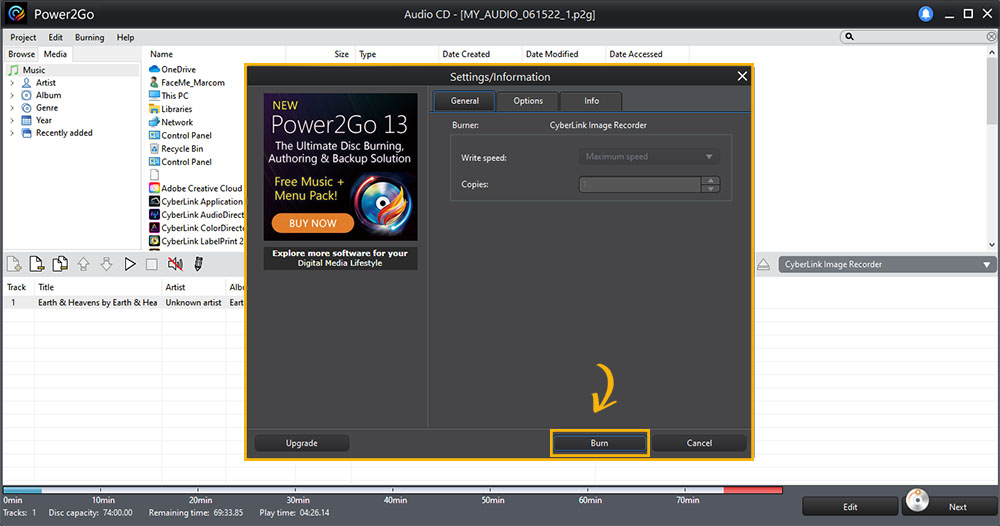Open the Help menu
This screenshot has width=1000, height=526.
click(x=126, y=38)
